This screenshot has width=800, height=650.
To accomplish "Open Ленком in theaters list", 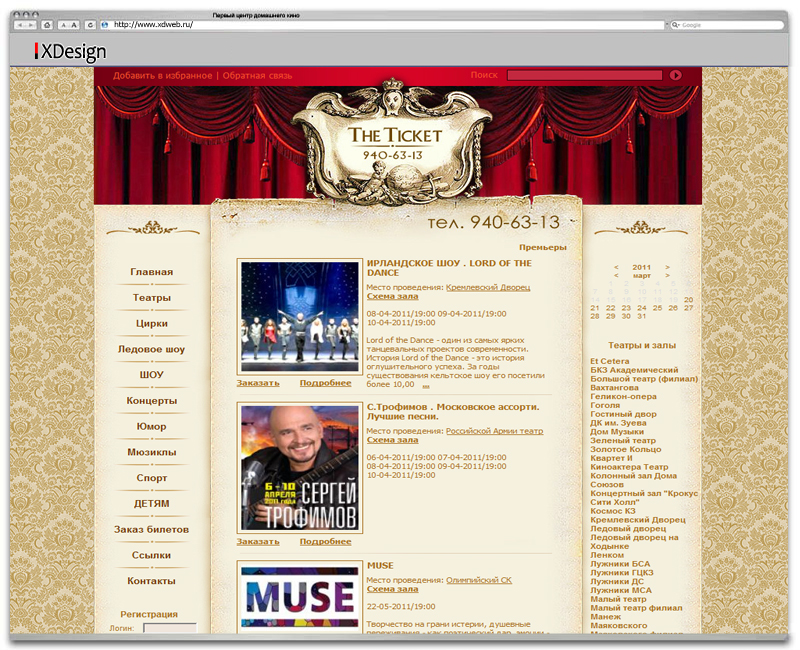I will (607, 555).
